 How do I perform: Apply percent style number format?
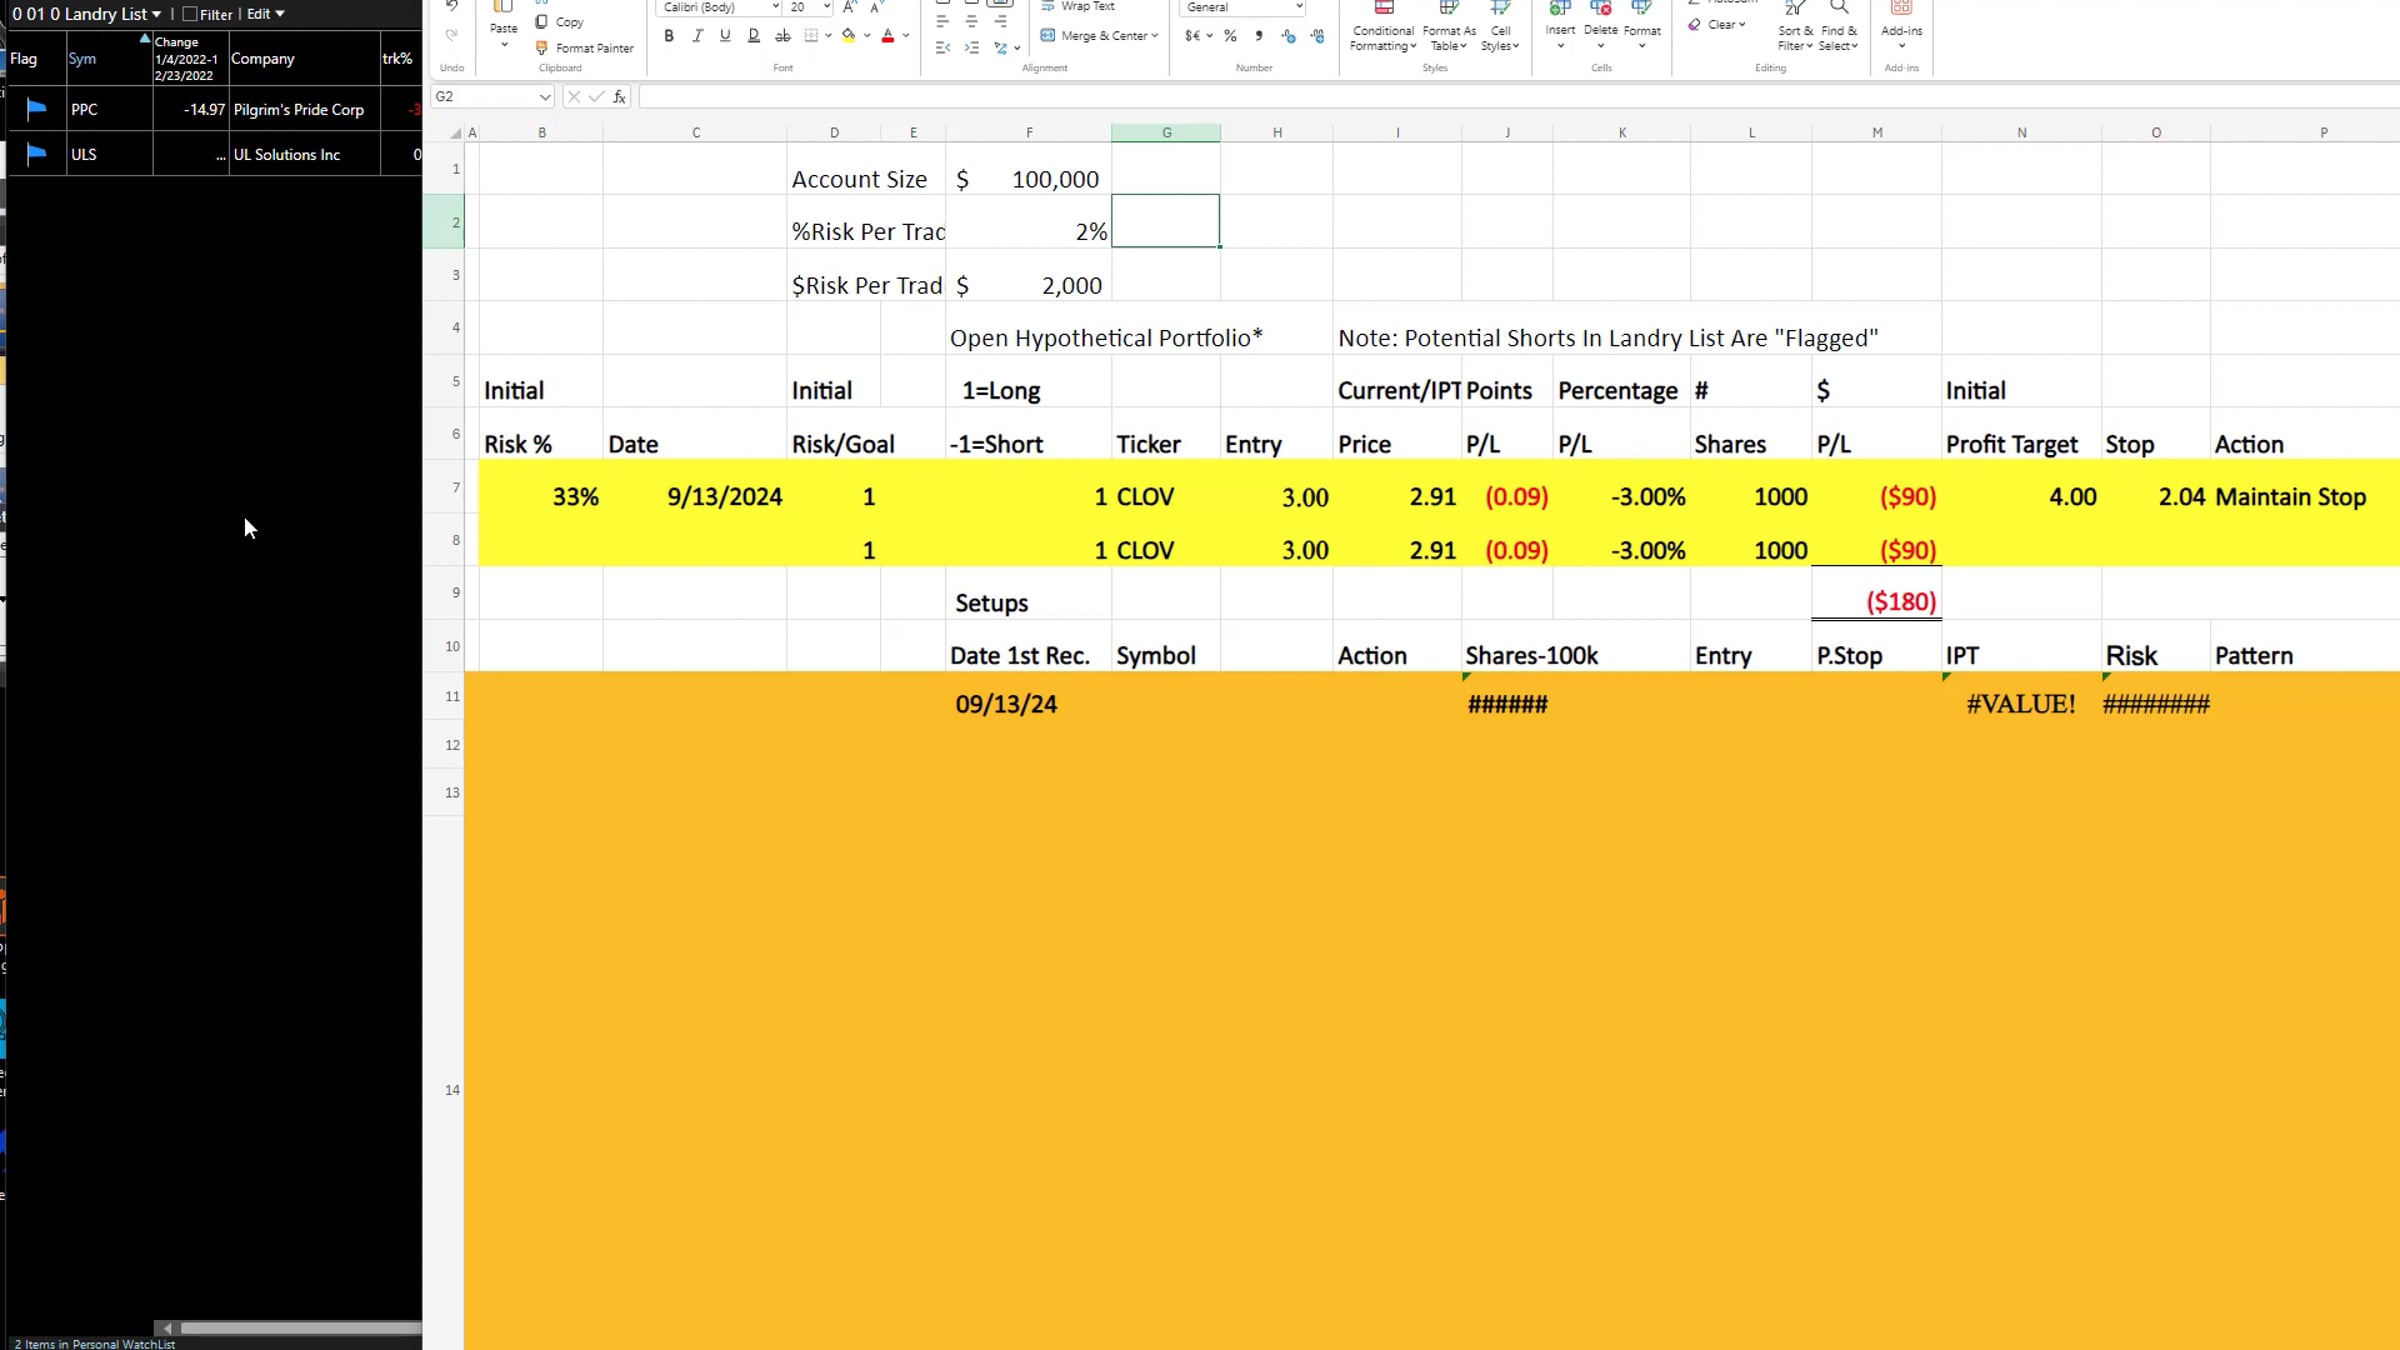1230,36
